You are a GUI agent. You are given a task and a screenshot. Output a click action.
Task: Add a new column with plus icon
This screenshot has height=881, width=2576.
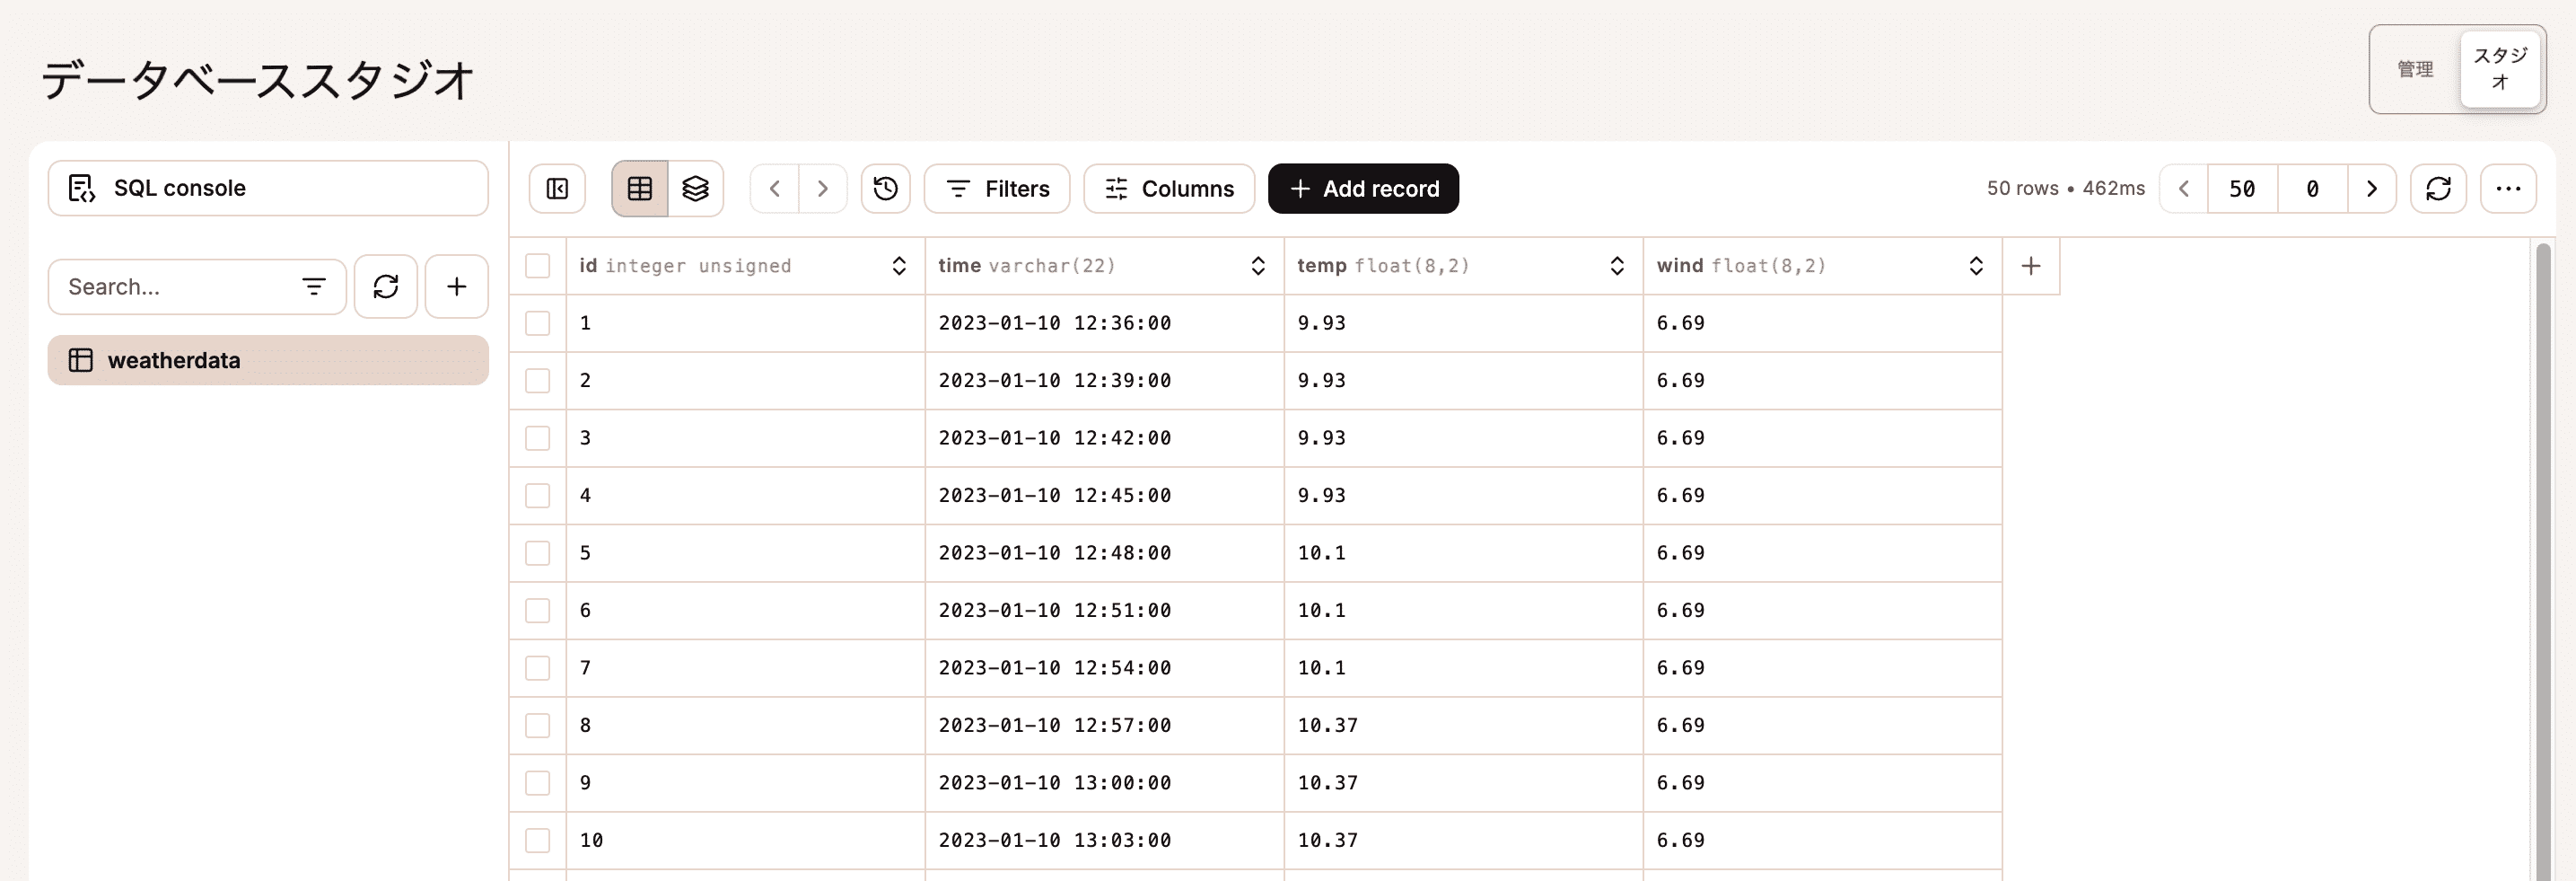click(2031, 266)
